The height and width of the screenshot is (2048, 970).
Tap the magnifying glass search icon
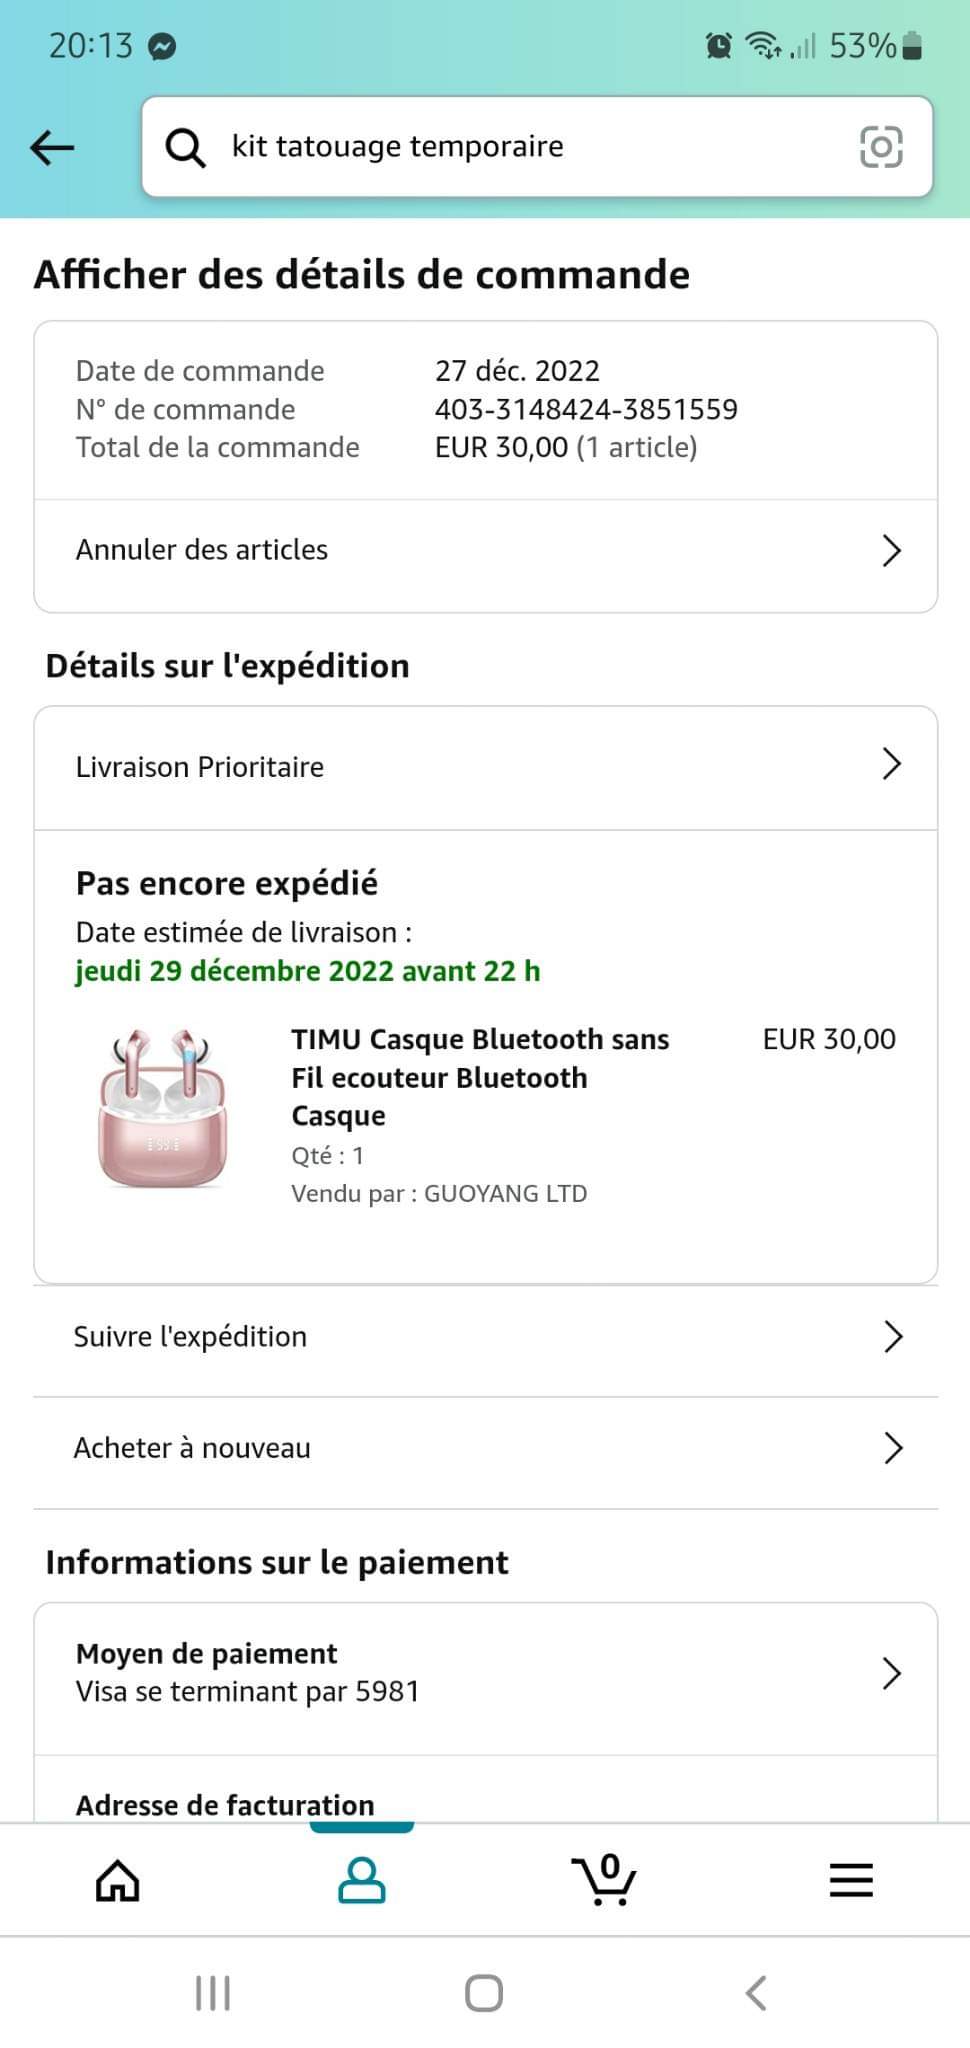pos(185,148)
